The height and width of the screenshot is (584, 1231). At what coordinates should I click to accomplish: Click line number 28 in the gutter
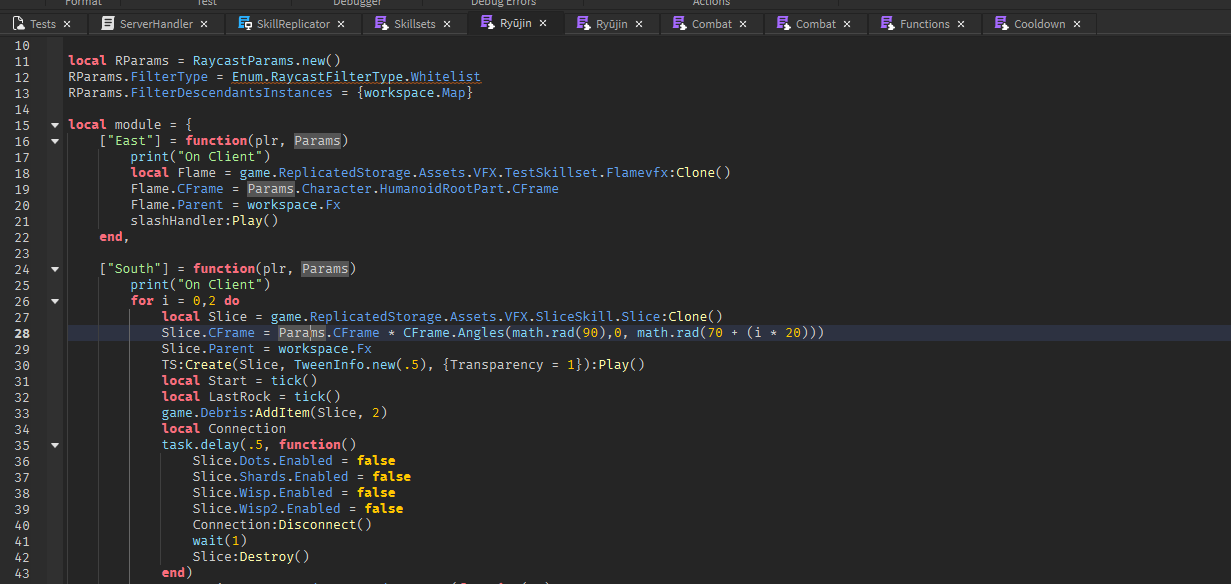[22, 332]
